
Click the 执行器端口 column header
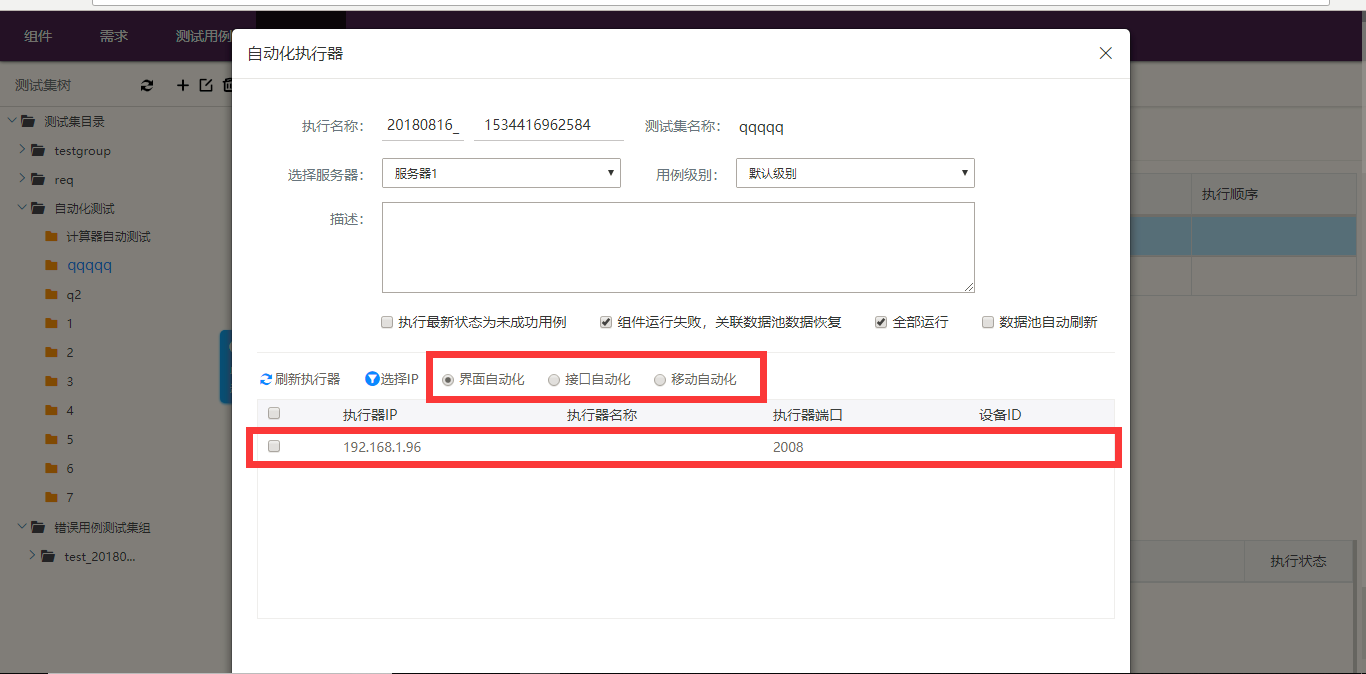[x=808, y=414]
